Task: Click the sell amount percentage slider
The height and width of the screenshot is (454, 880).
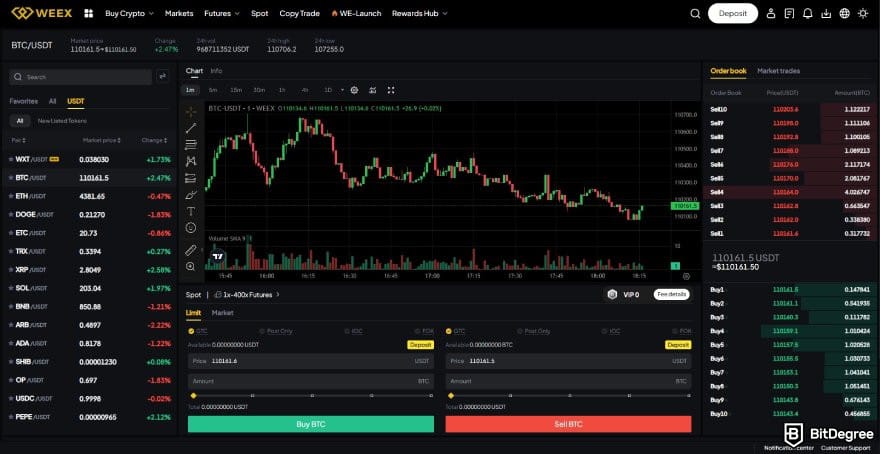Action: 570,396
